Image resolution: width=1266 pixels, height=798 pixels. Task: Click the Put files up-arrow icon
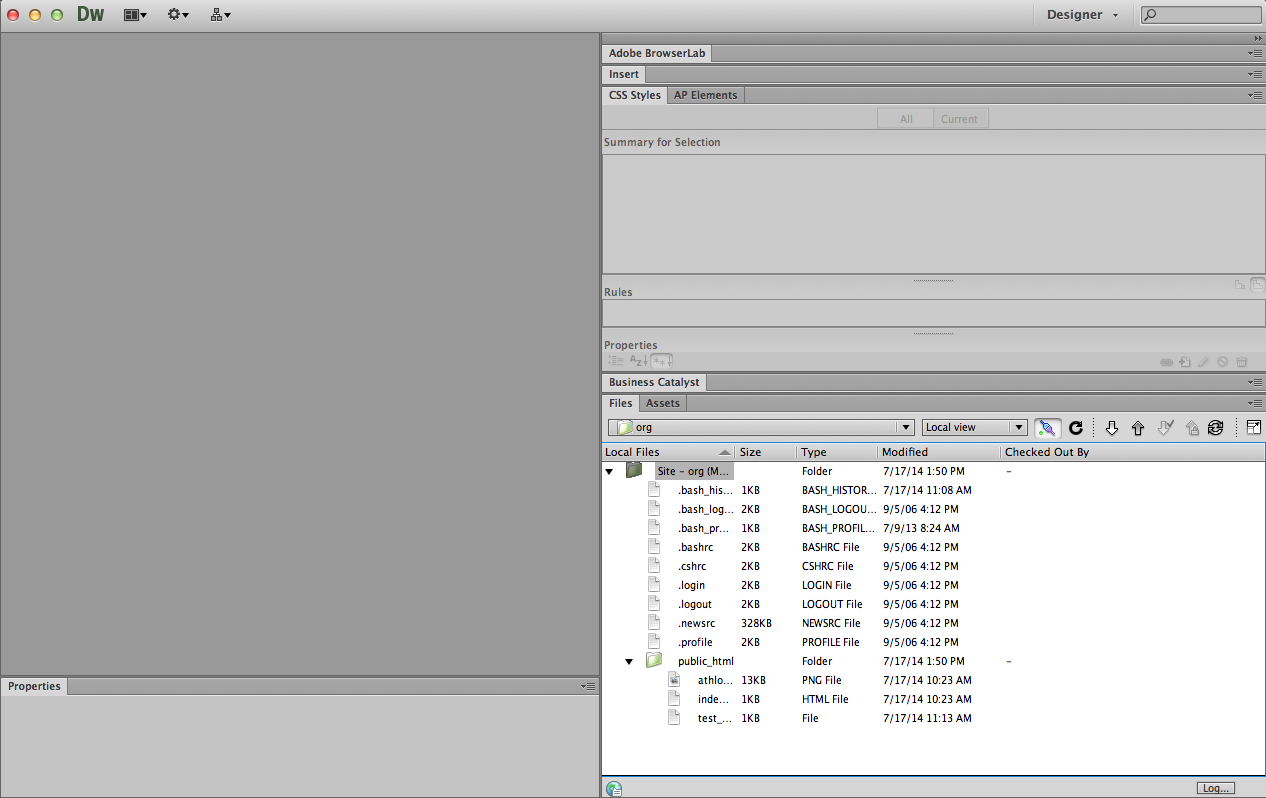coord(1137,428)
